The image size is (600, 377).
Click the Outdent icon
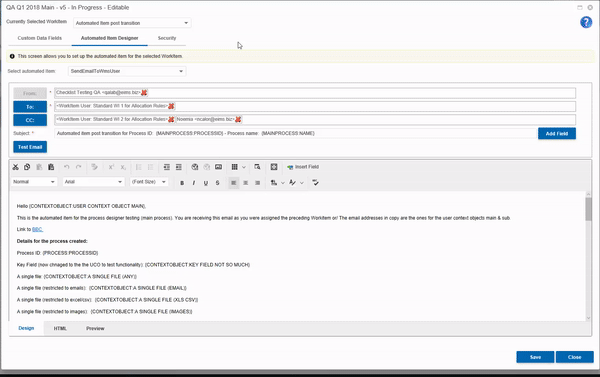tap(166, 167)
